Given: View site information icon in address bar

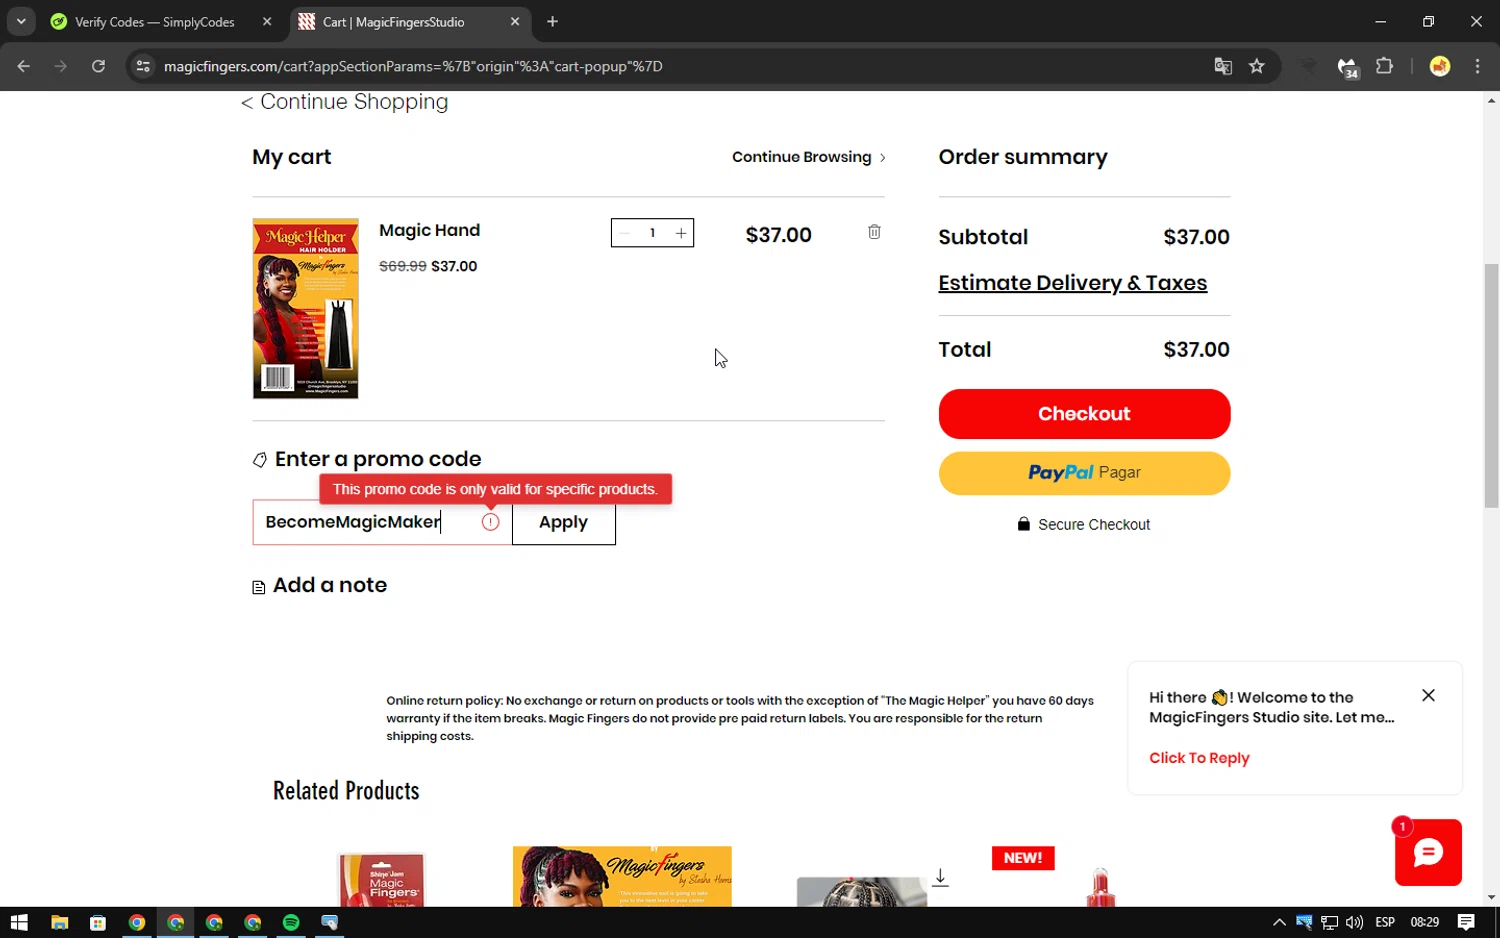Looking at the screenshot, I should 143,66.
